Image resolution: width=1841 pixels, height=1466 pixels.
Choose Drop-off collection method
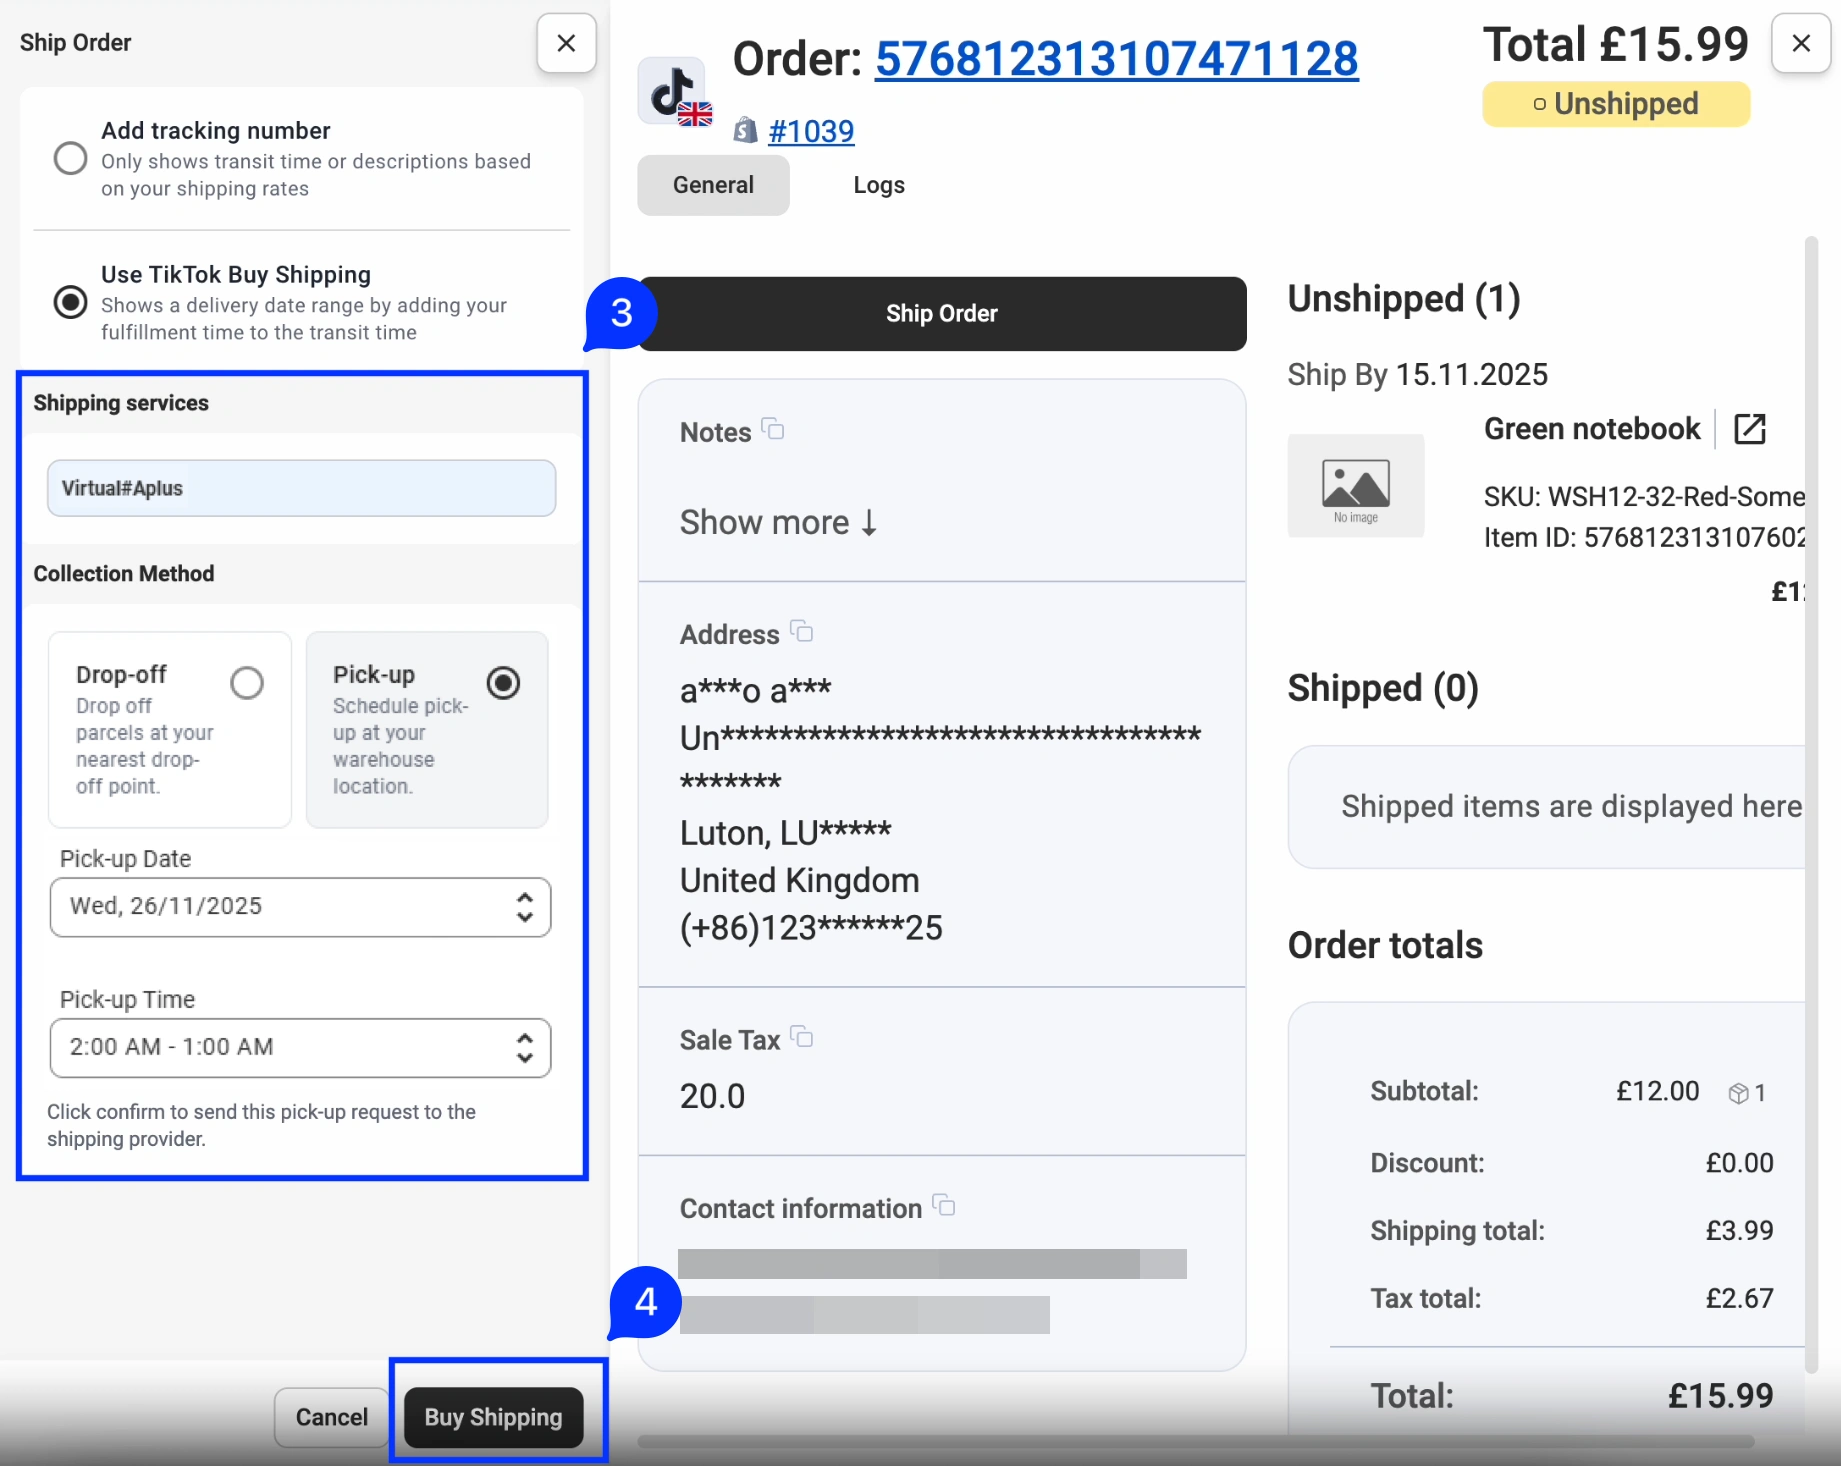click(x=246, y=683)
